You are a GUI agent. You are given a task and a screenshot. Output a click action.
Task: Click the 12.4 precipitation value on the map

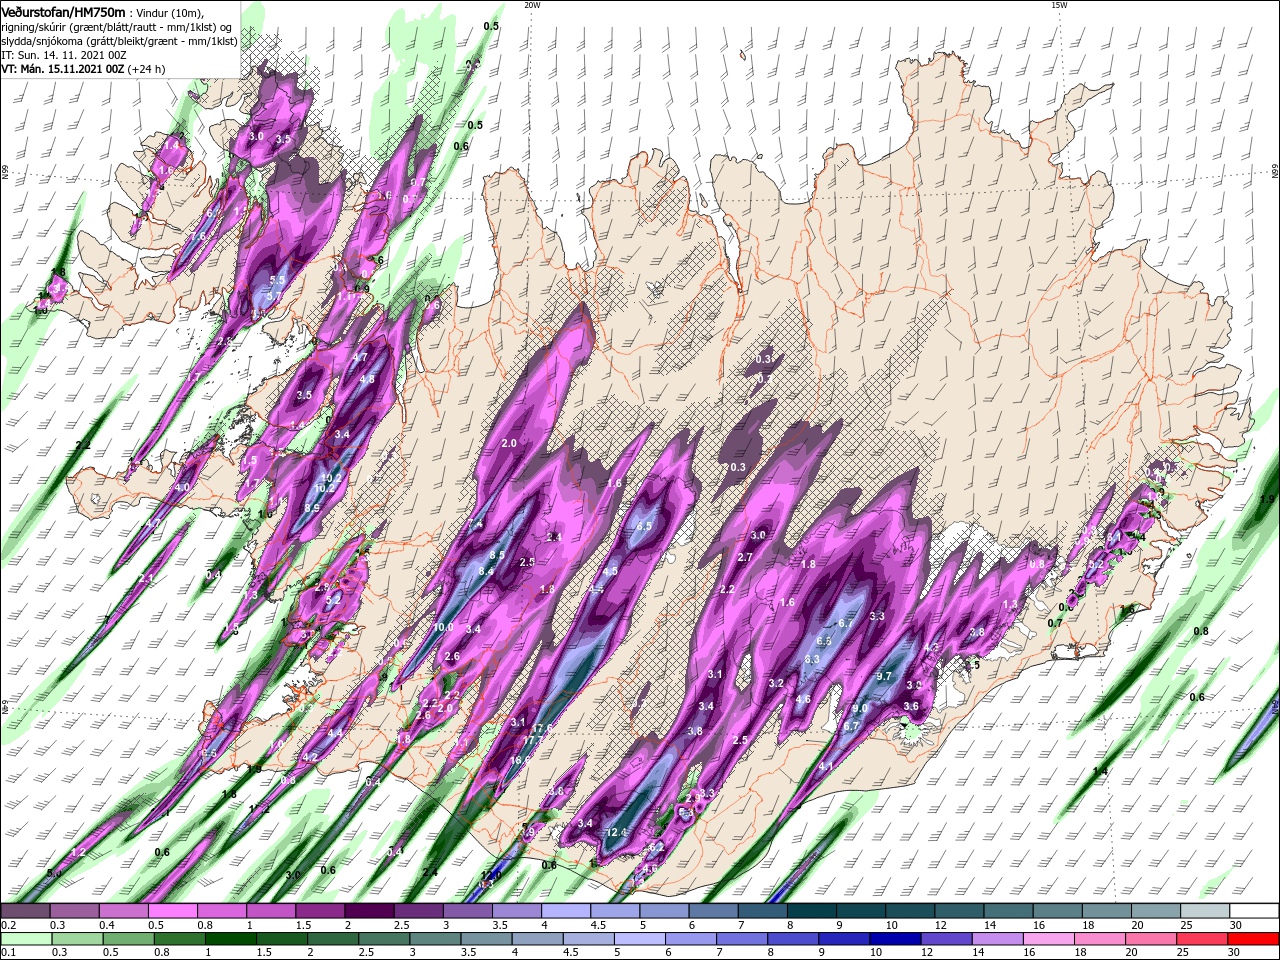click(x=616, y=832)
